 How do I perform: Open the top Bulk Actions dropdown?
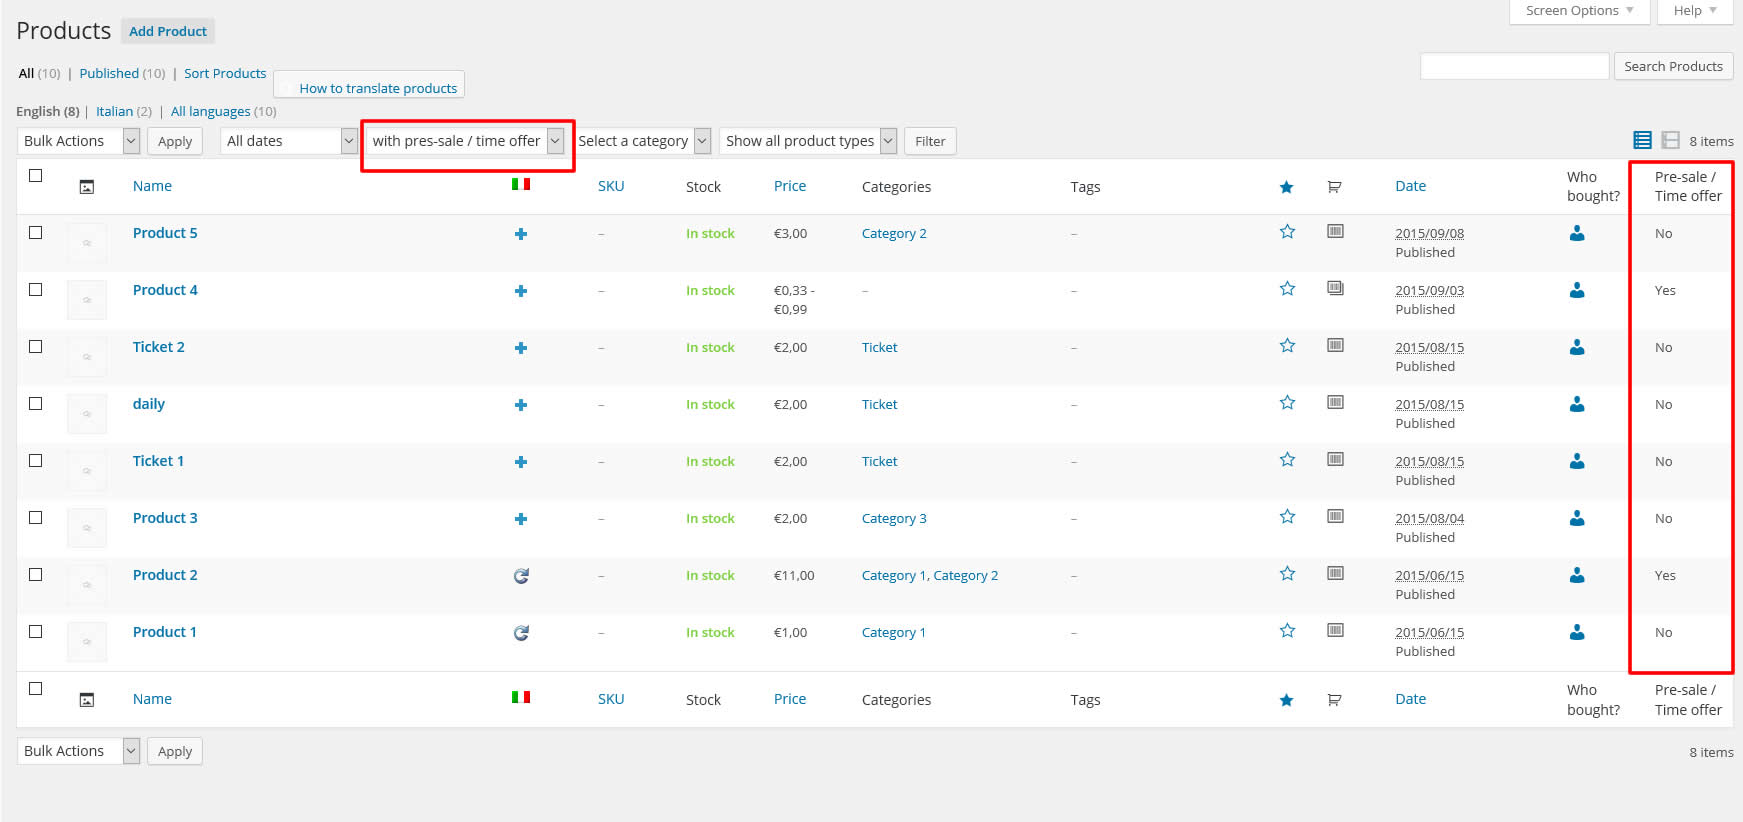[x=78, y=141]
